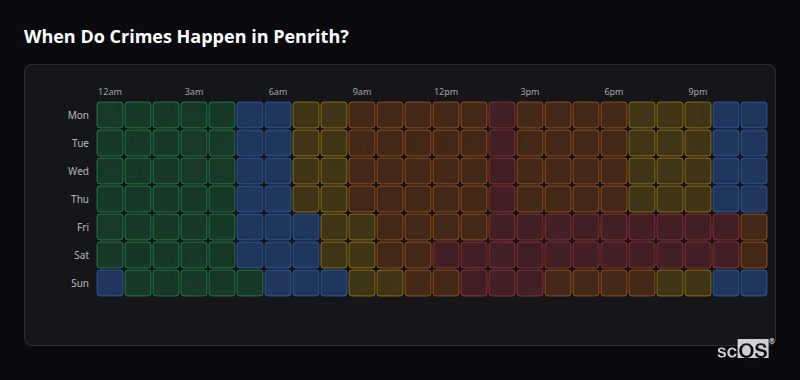Click the '3am' column header

[194, 92]
